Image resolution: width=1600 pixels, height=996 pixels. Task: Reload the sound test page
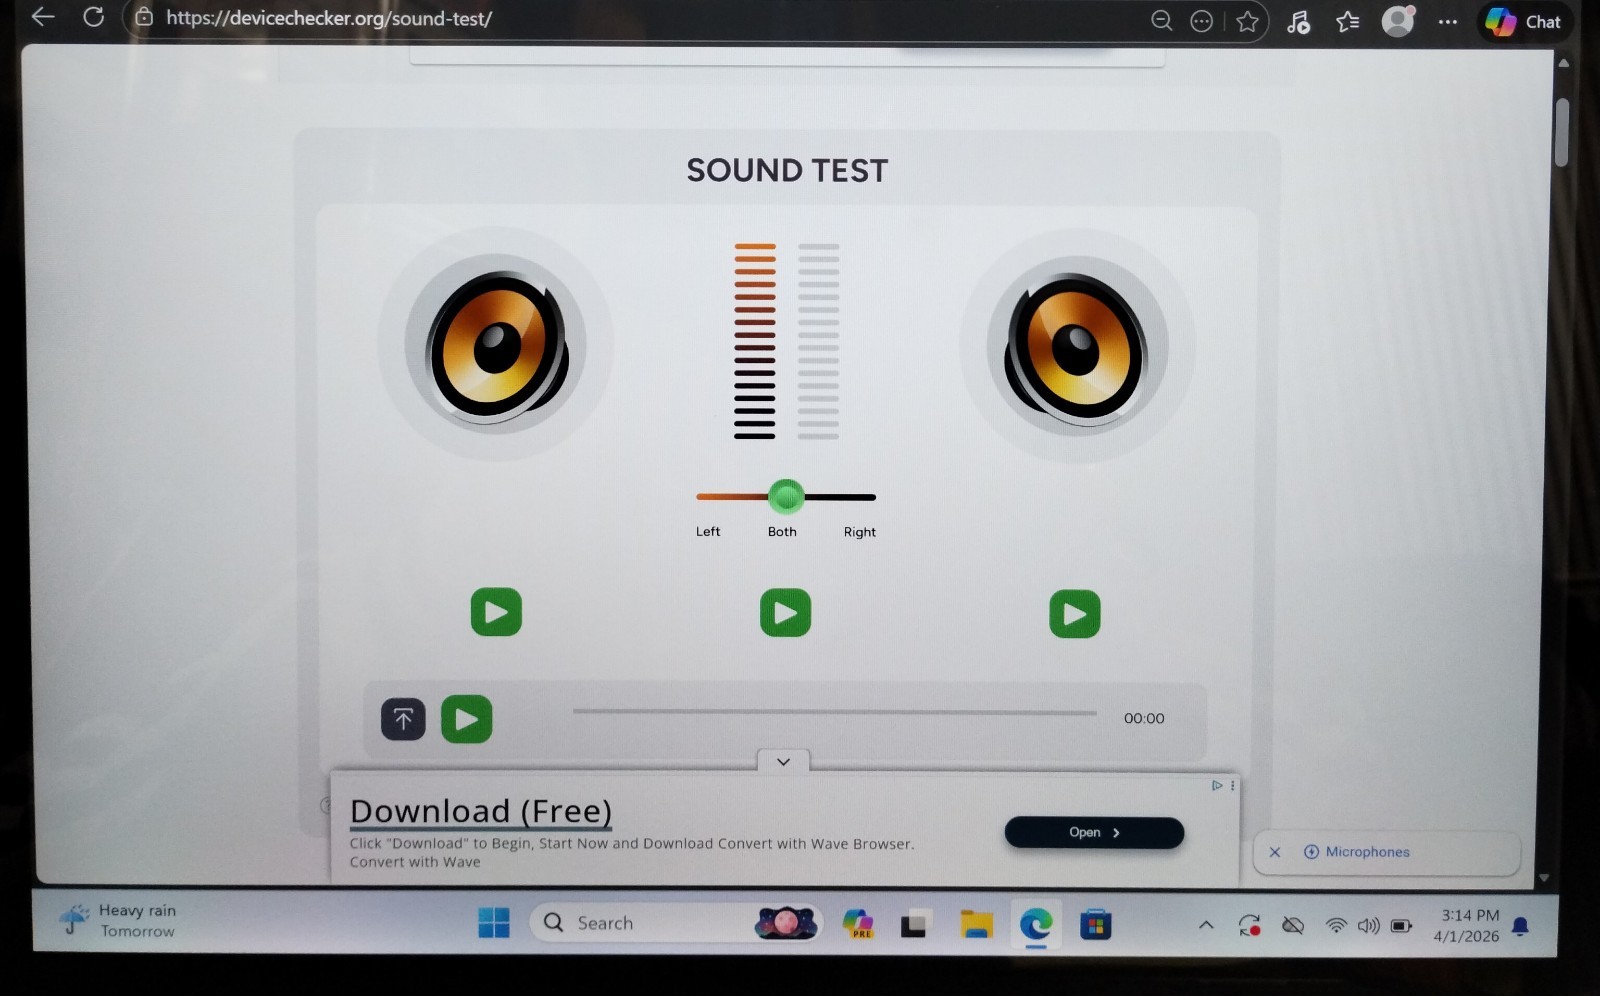[x=93, y=17]
